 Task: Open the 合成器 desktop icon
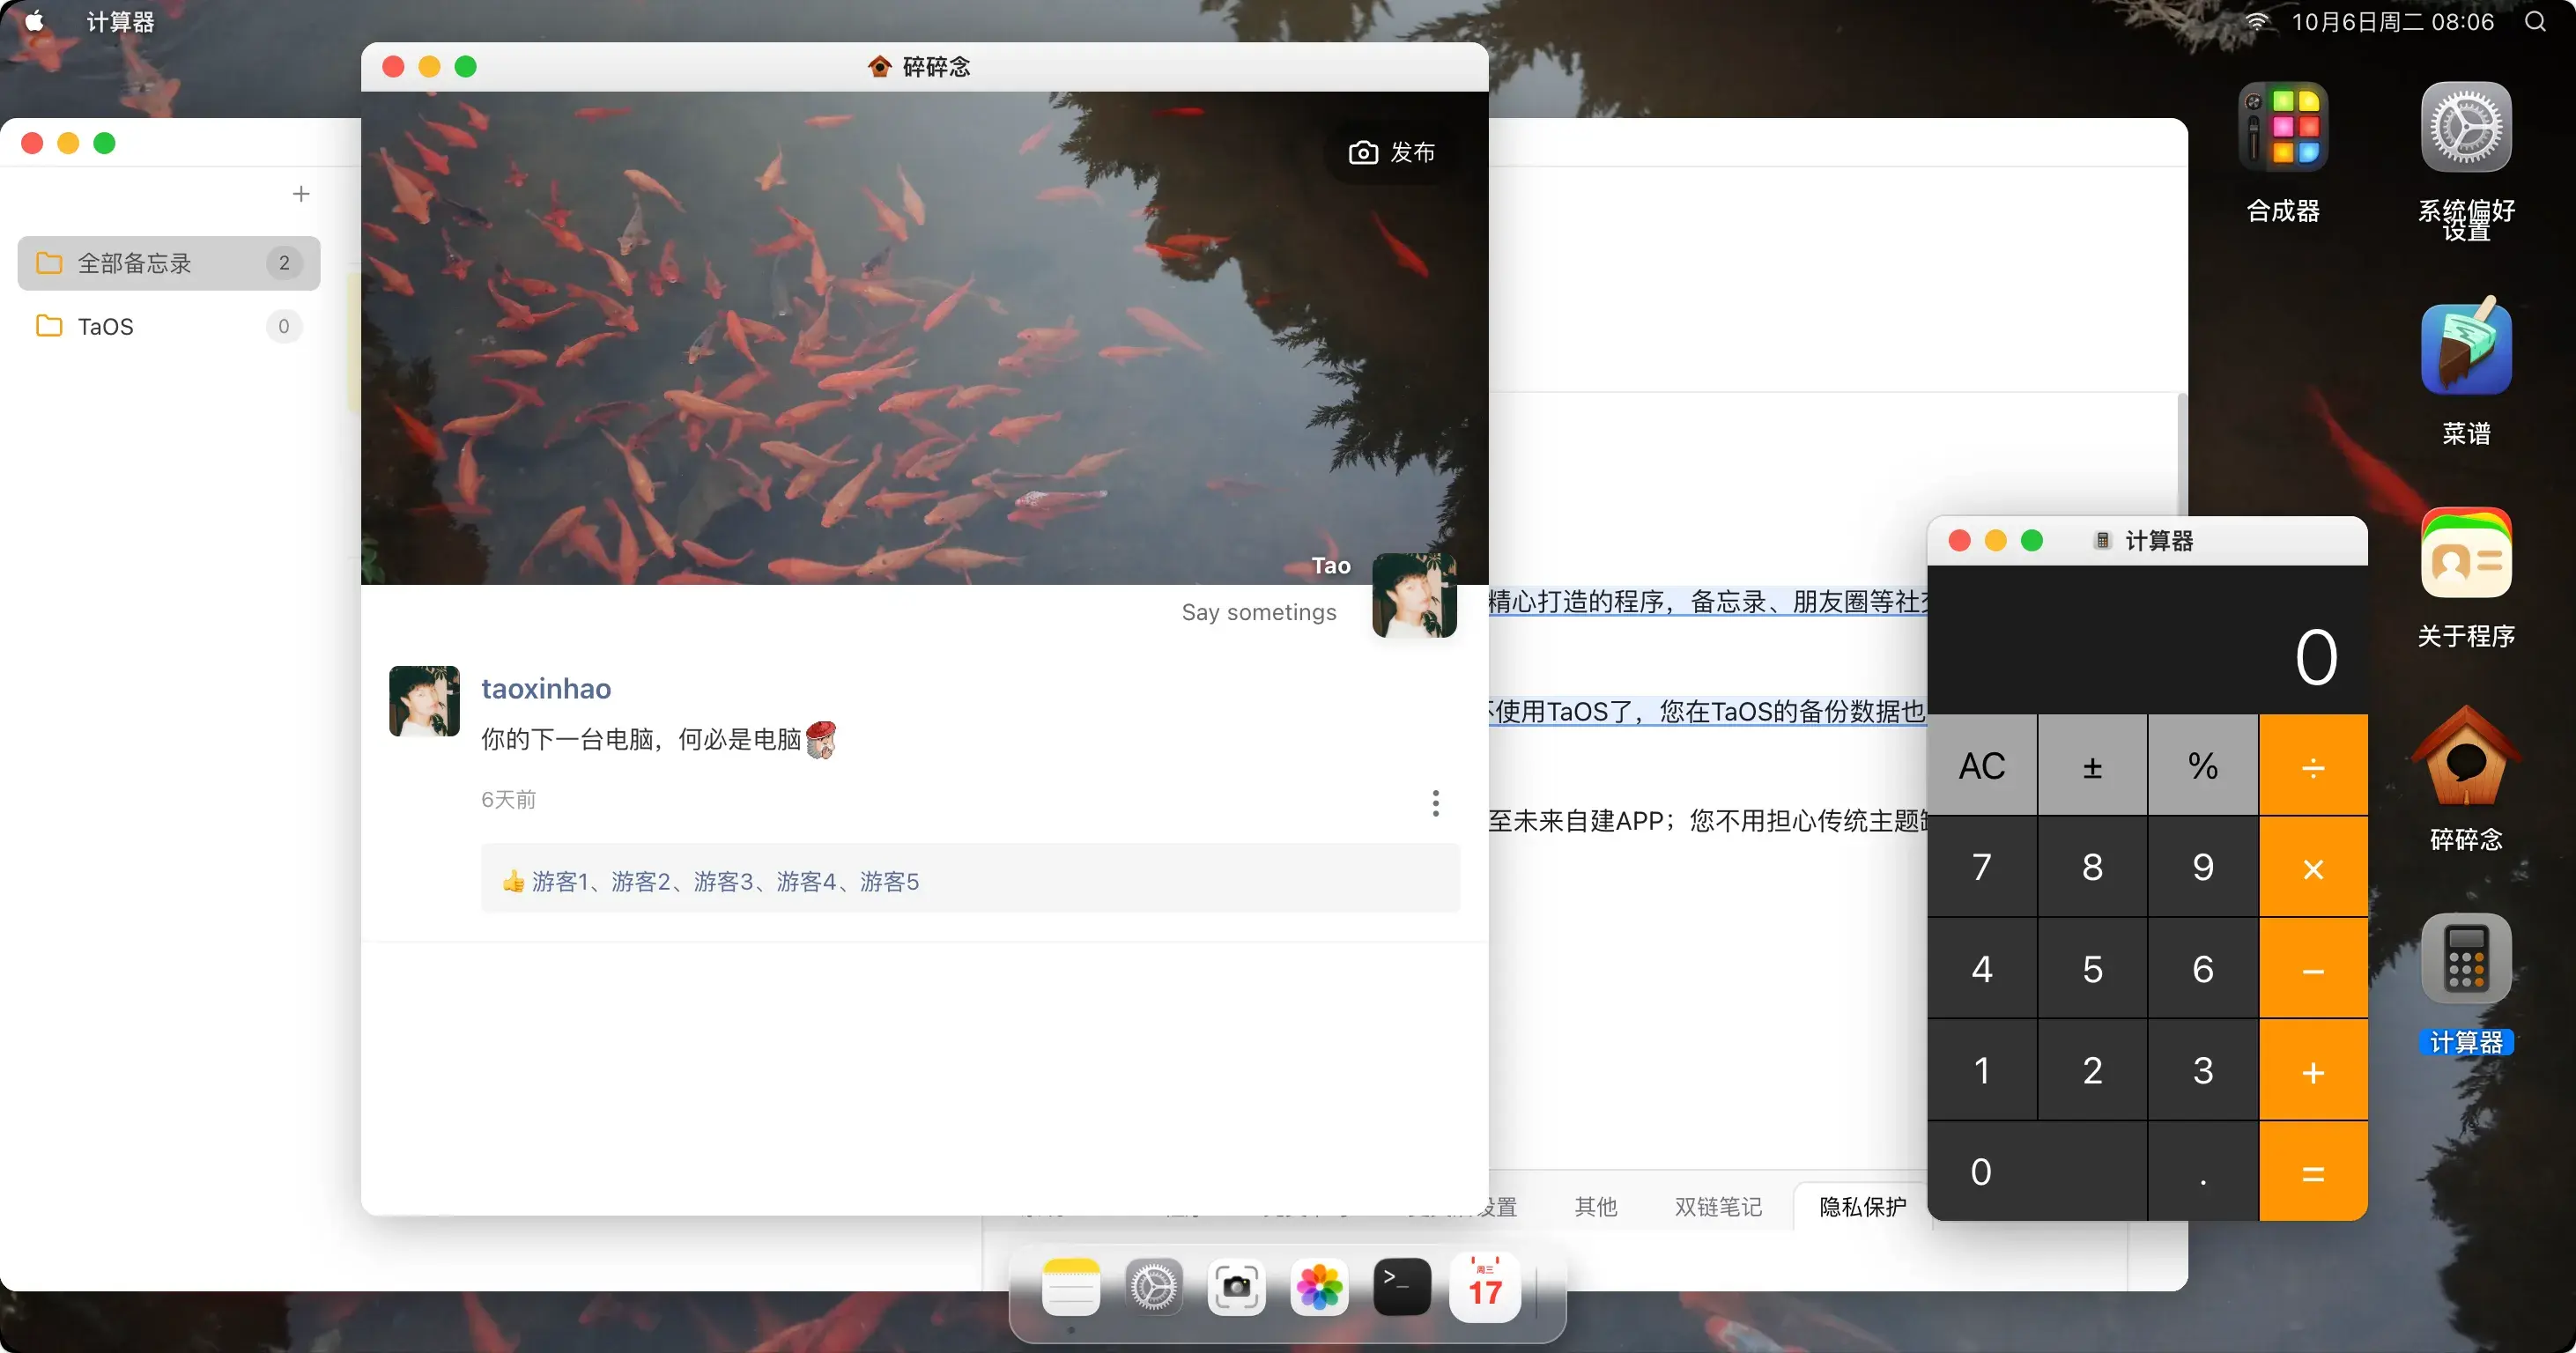(2283, 127)
